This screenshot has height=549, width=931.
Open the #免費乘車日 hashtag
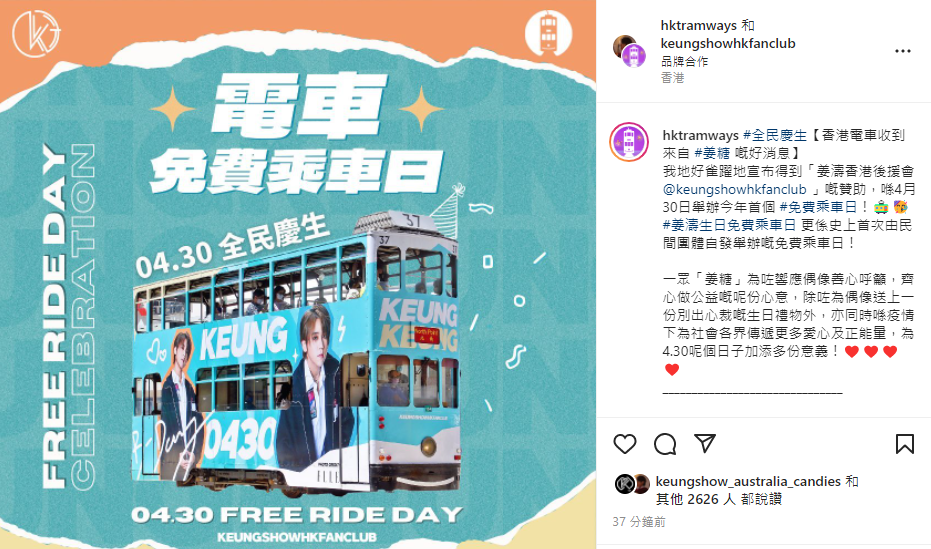(818, 207)
